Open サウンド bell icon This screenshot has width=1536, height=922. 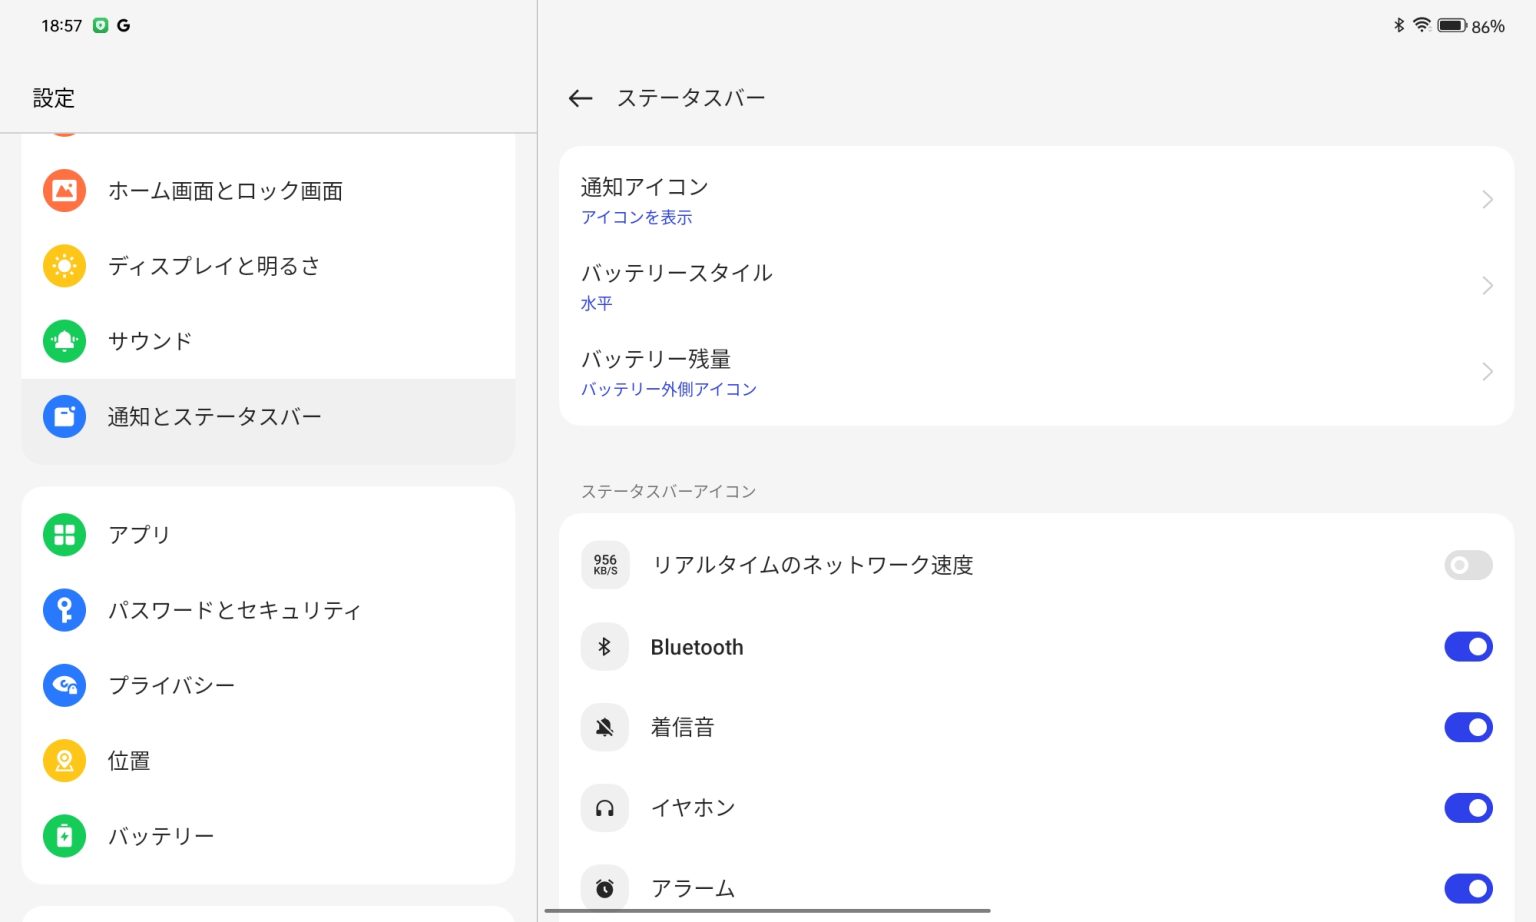click(64, 341)
